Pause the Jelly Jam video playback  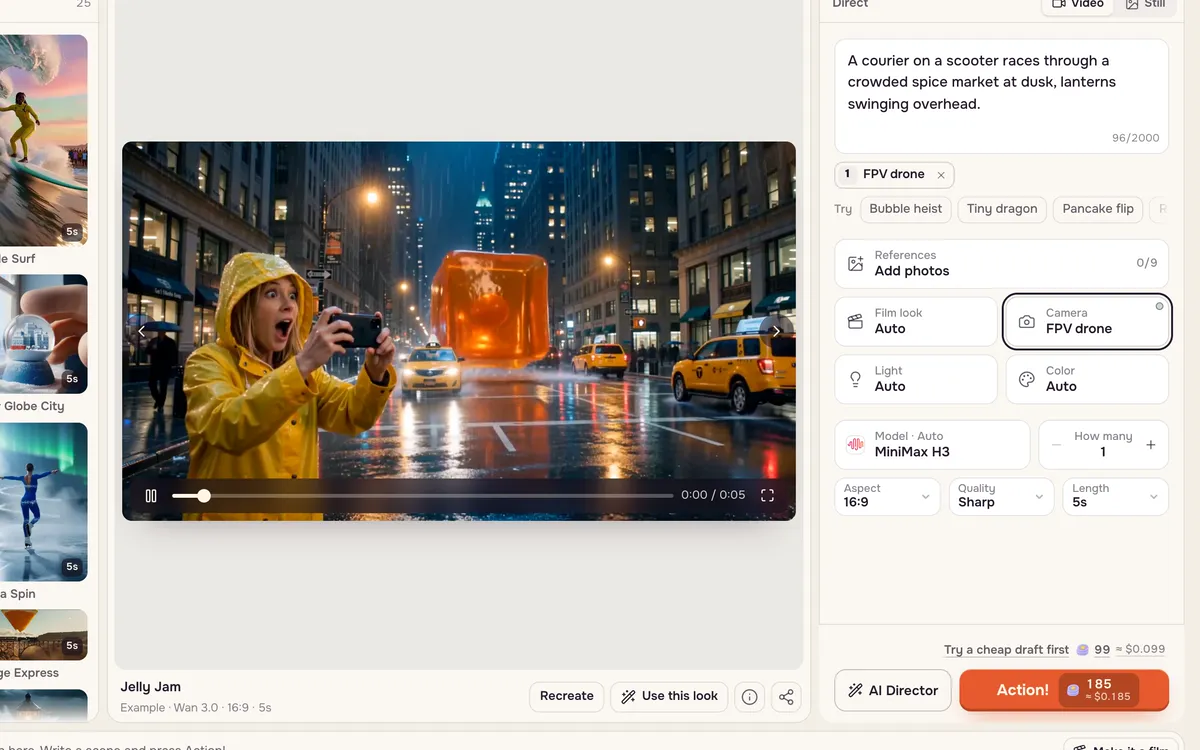pos(151,495)
